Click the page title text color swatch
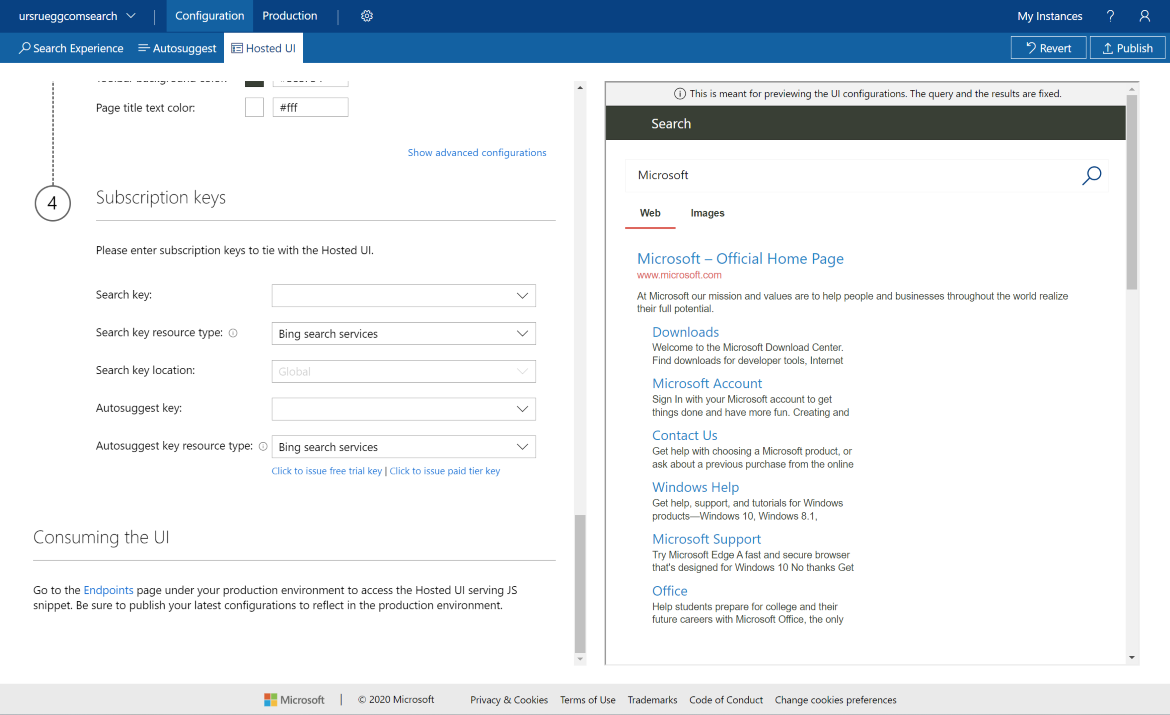1170x715 pixels. 254,107
